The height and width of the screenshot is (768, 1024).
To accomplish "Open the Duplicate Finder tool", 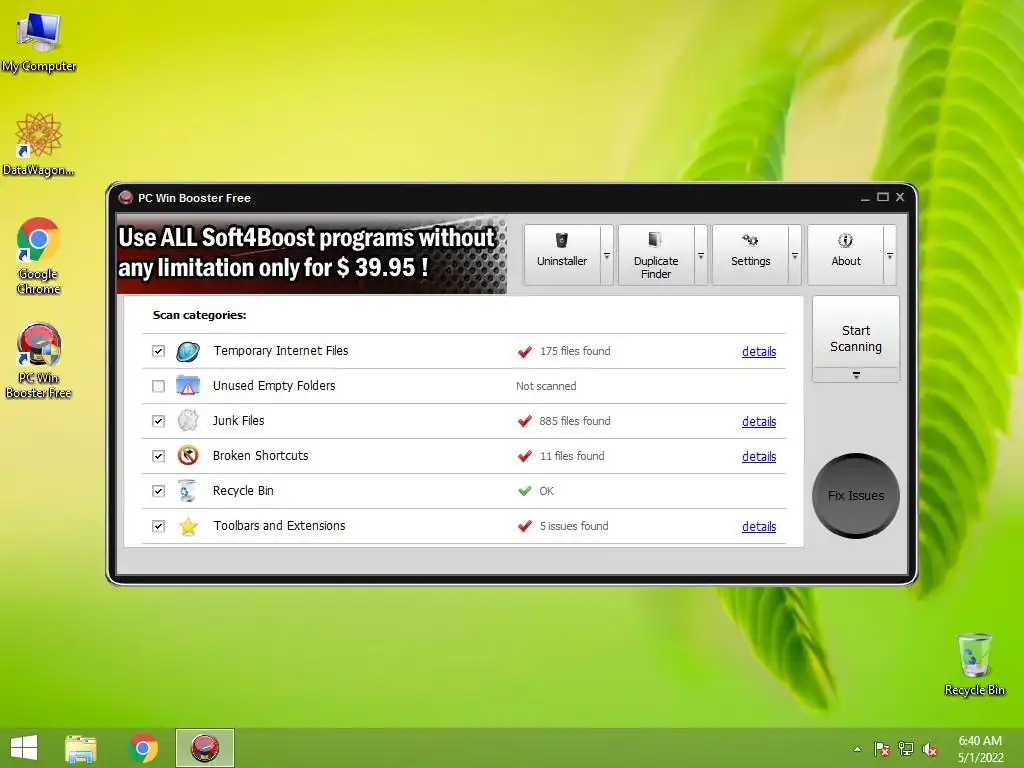I will pos(656,255).
